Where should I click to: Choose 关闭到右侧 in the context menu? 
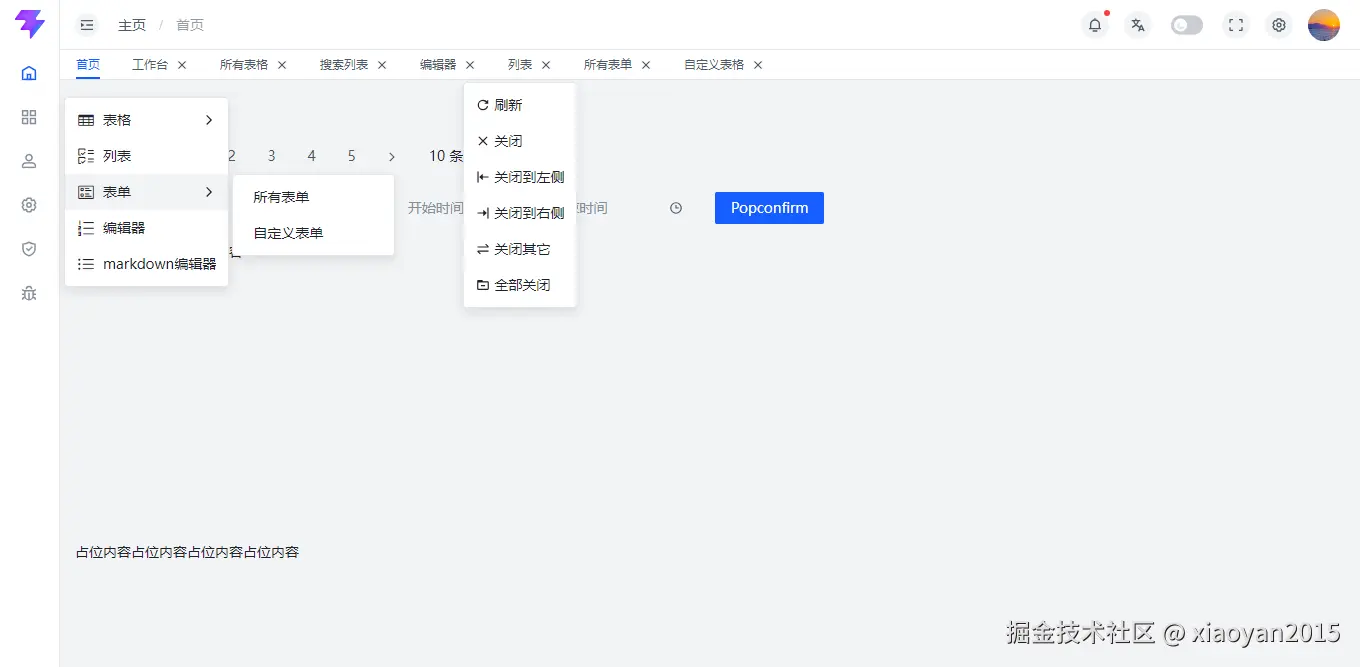[x=520, y=213]
